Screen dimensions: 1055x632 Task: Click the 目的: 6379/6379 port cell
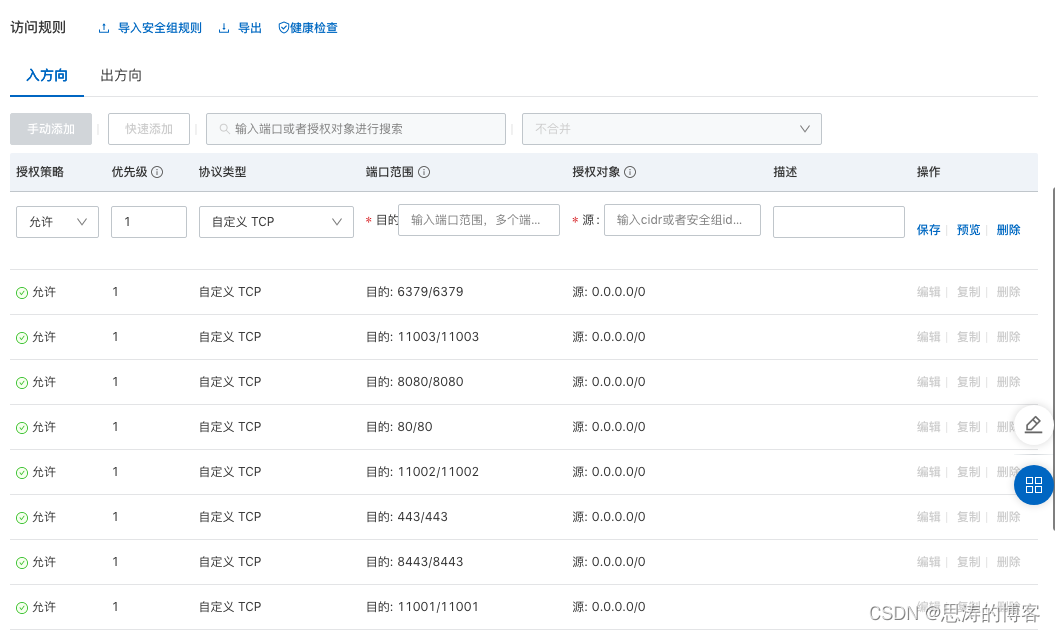[x=414, y=292]
